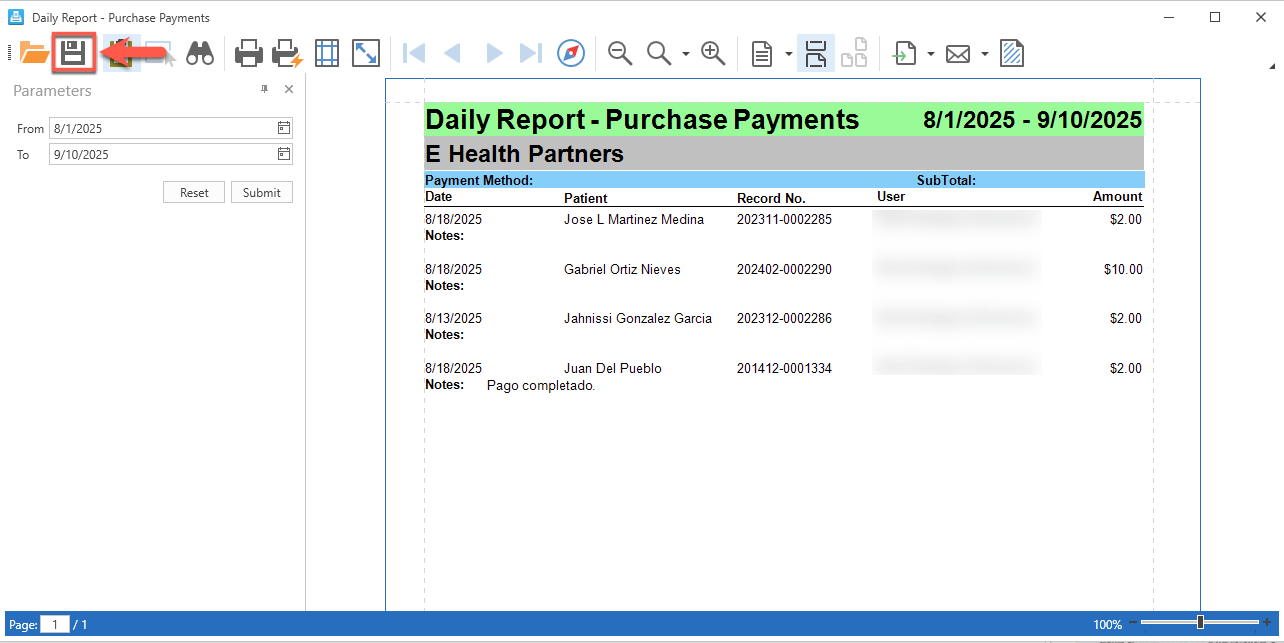Screen dimensions: 1284x643
Task: Click the Show Cover Page icon
Action: [x=854, y=53]
